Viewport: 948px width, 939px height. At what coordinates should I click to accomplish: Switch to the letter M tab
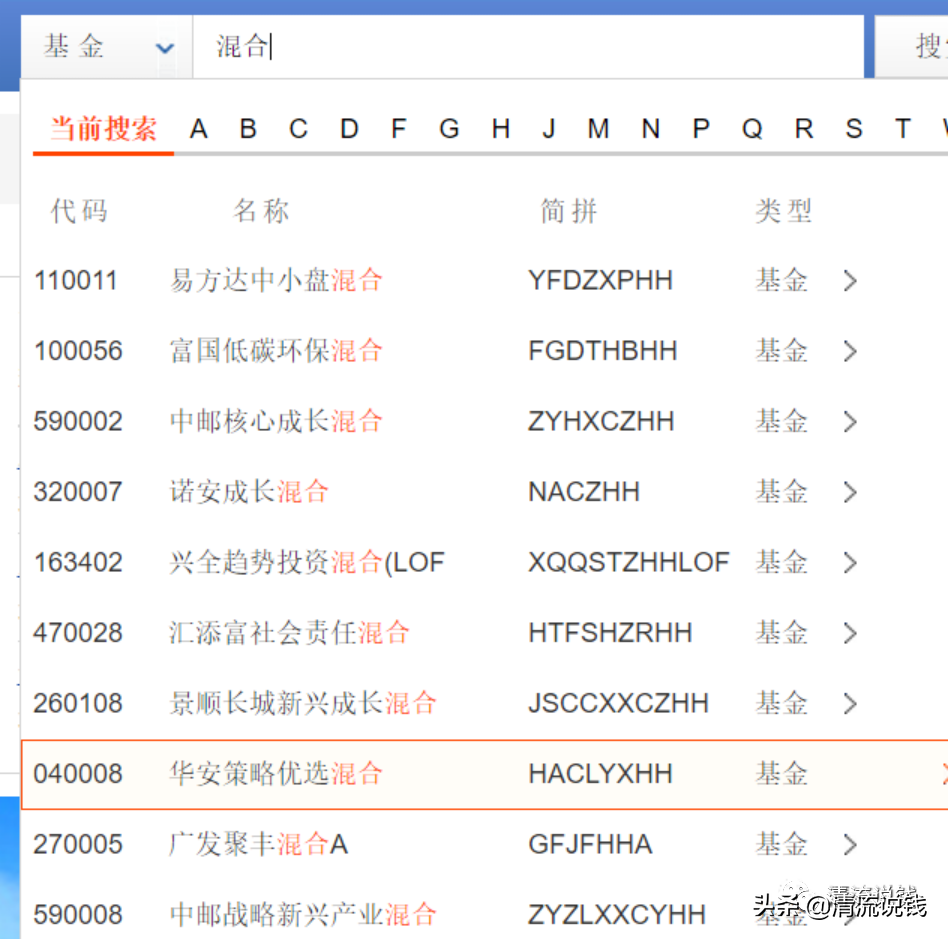[598, 129]
